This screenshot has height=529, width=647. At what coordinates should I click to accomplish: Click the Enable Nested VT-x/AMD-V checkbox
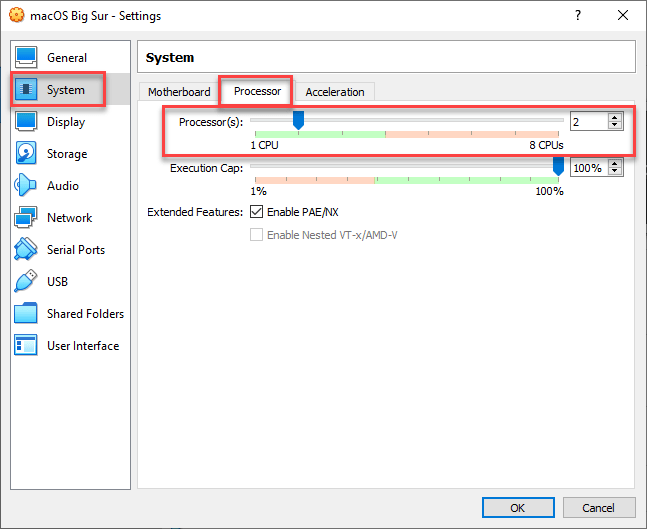[x=257, y=235]
